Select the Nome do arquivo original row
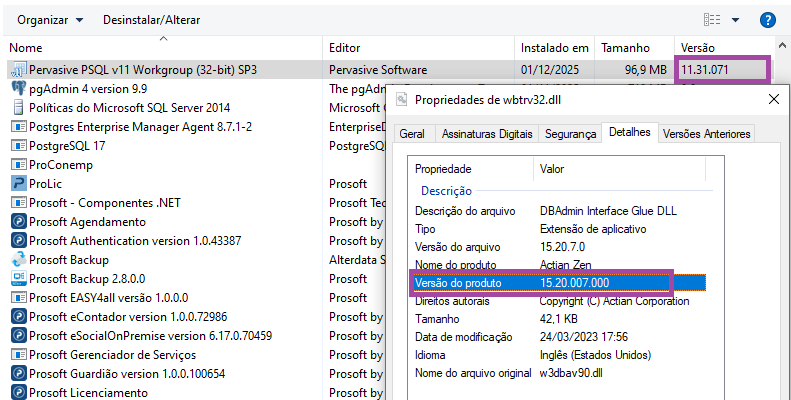The image size is (791, 400). tap(559, 373)
